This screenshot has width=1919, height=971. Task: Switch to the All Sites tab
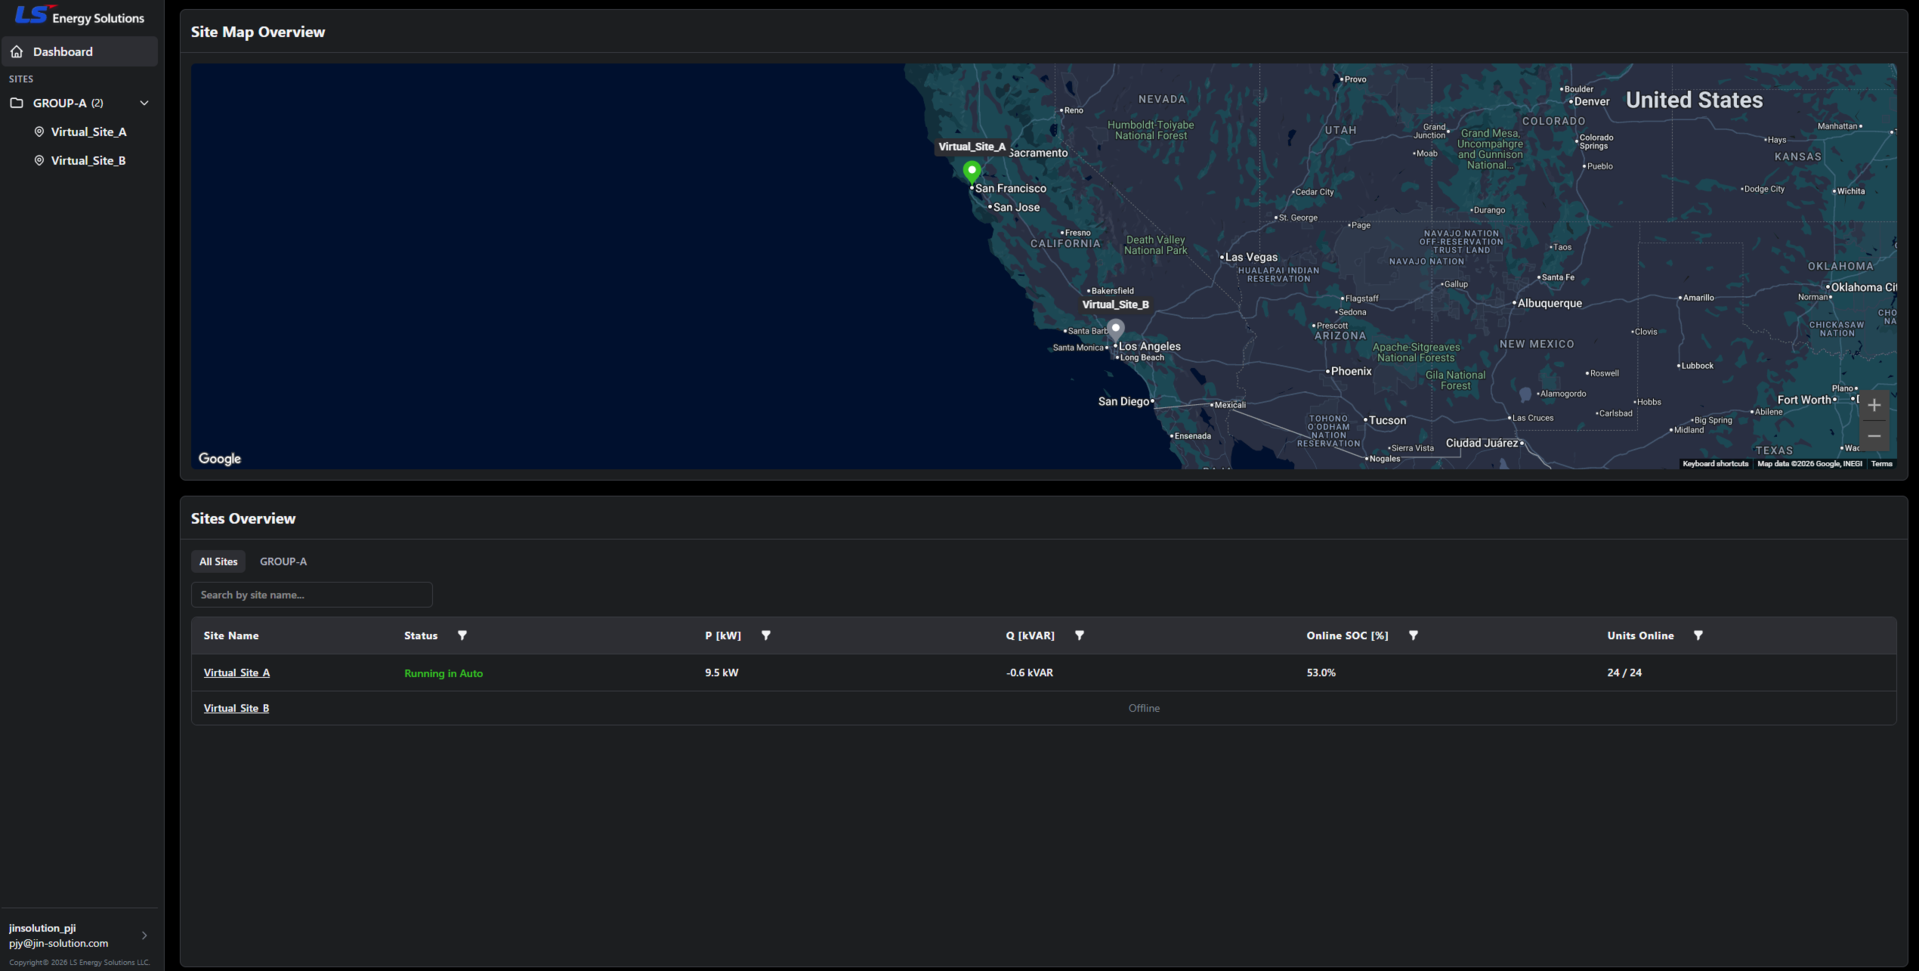(x=218, y=562)
